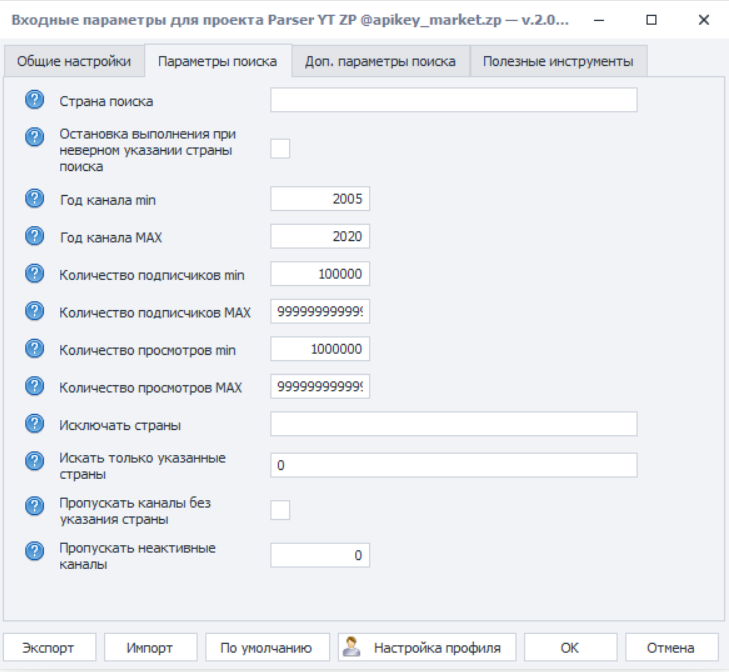
Task: Click the Искать только указанные страны field
Action: (x=453, y=465)
